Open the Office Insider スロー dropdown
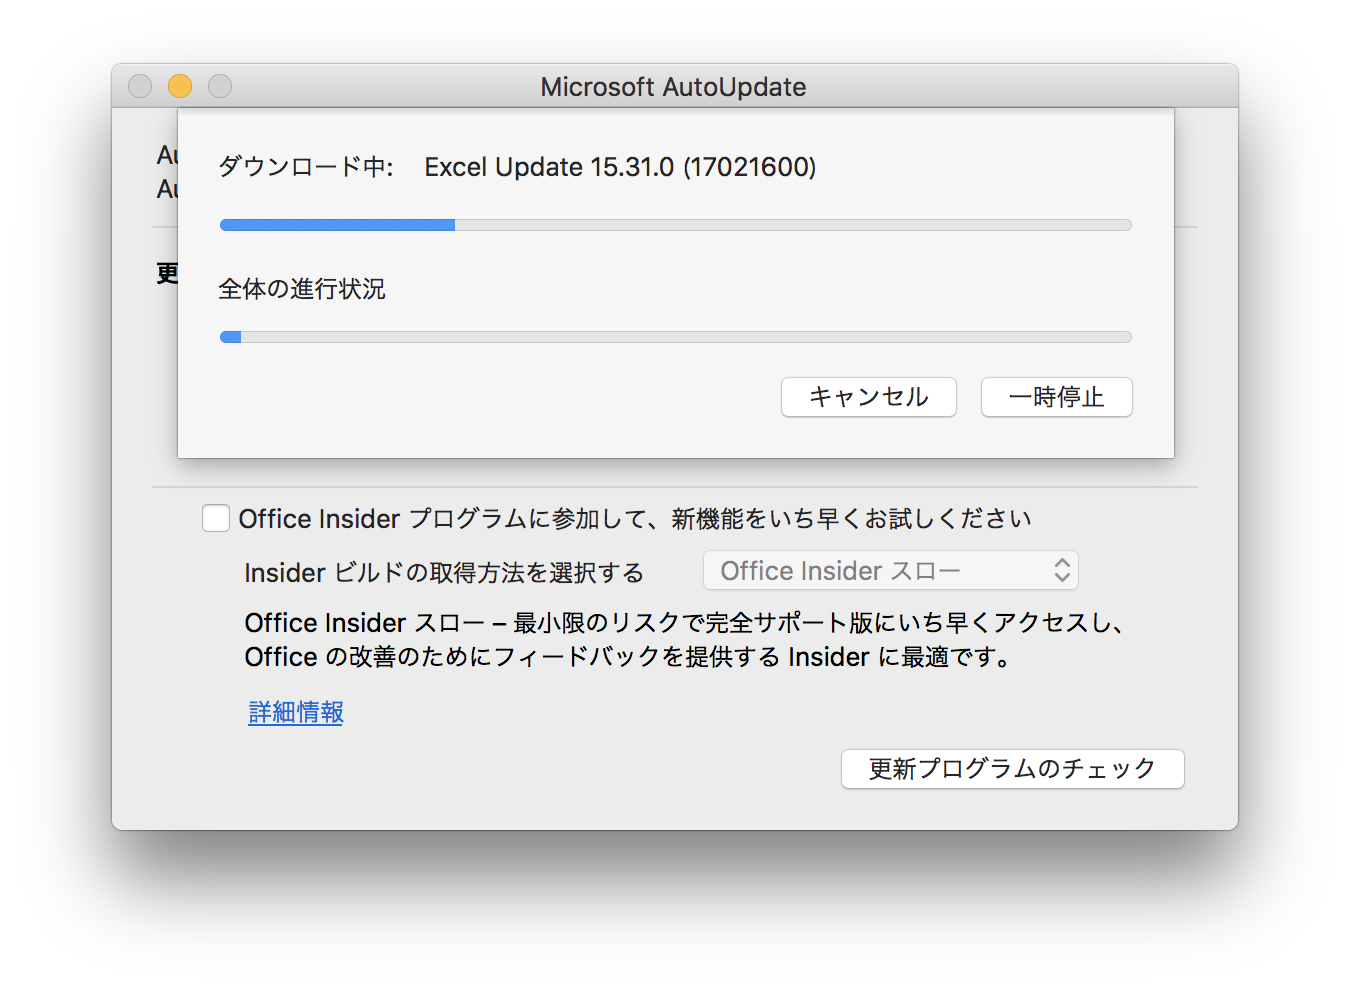 (890, 571)
